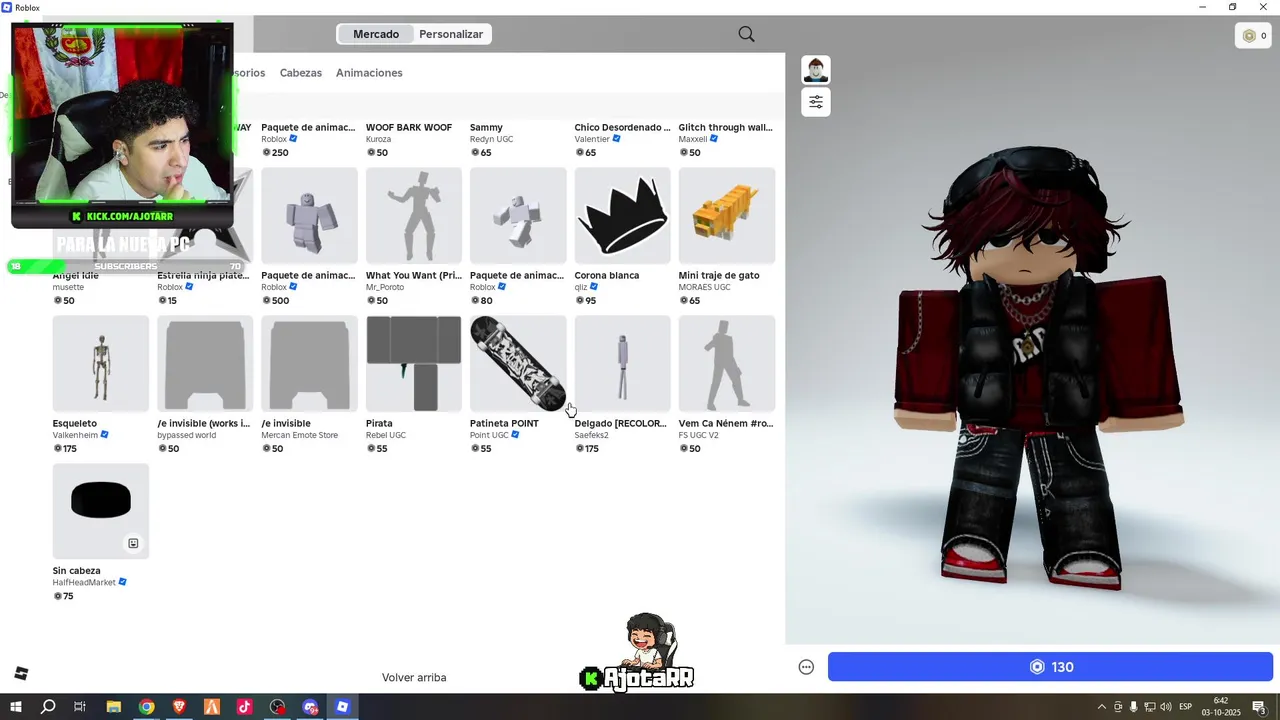The height and width of the screenshot is (720, 1280).
Task: Select the Delgado [RECOLOR item thumbnail
Action: pyautogui.click(x=622, y=364)
